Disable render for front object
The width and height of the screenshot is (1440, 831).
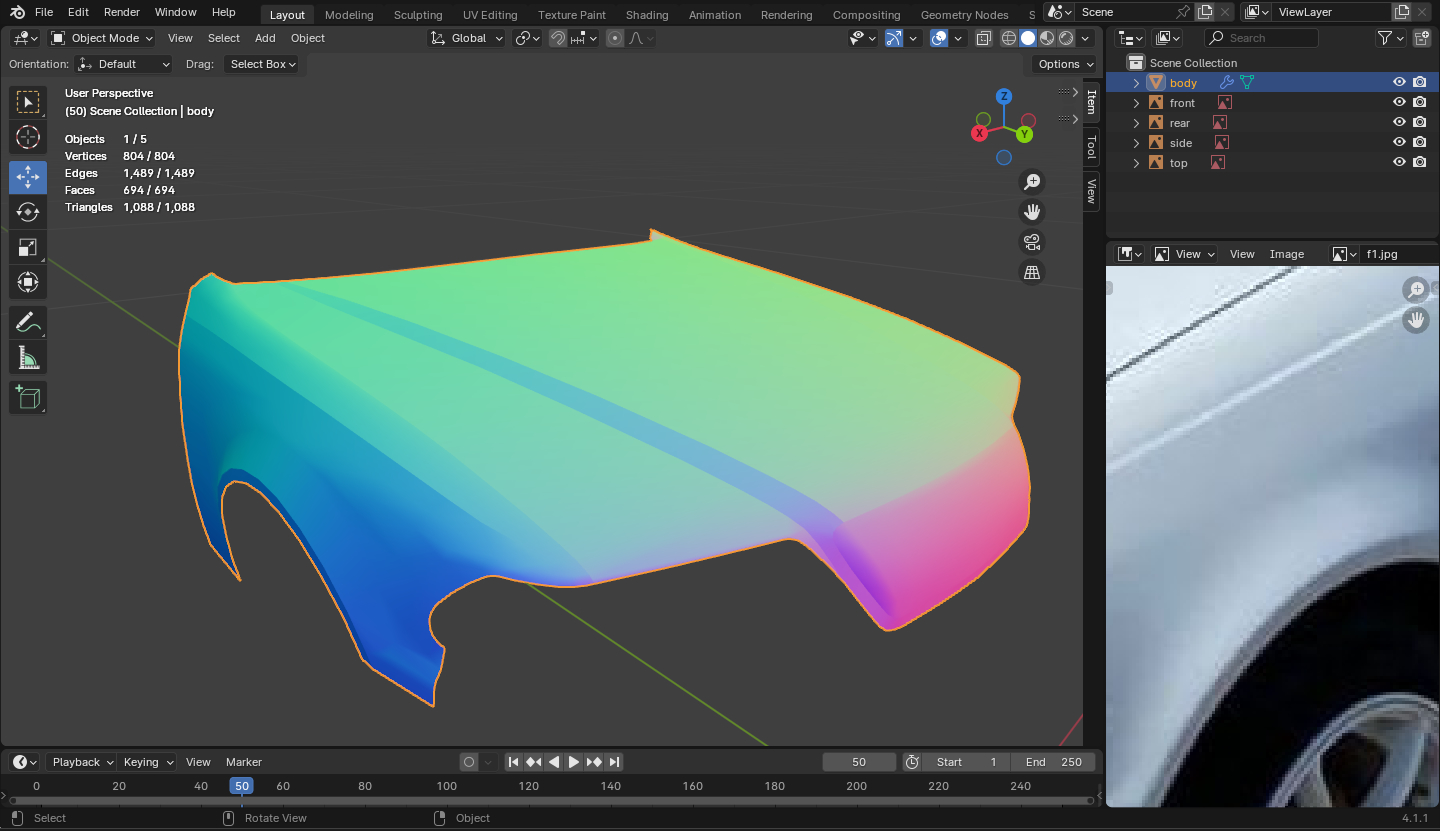[1420, 103]
